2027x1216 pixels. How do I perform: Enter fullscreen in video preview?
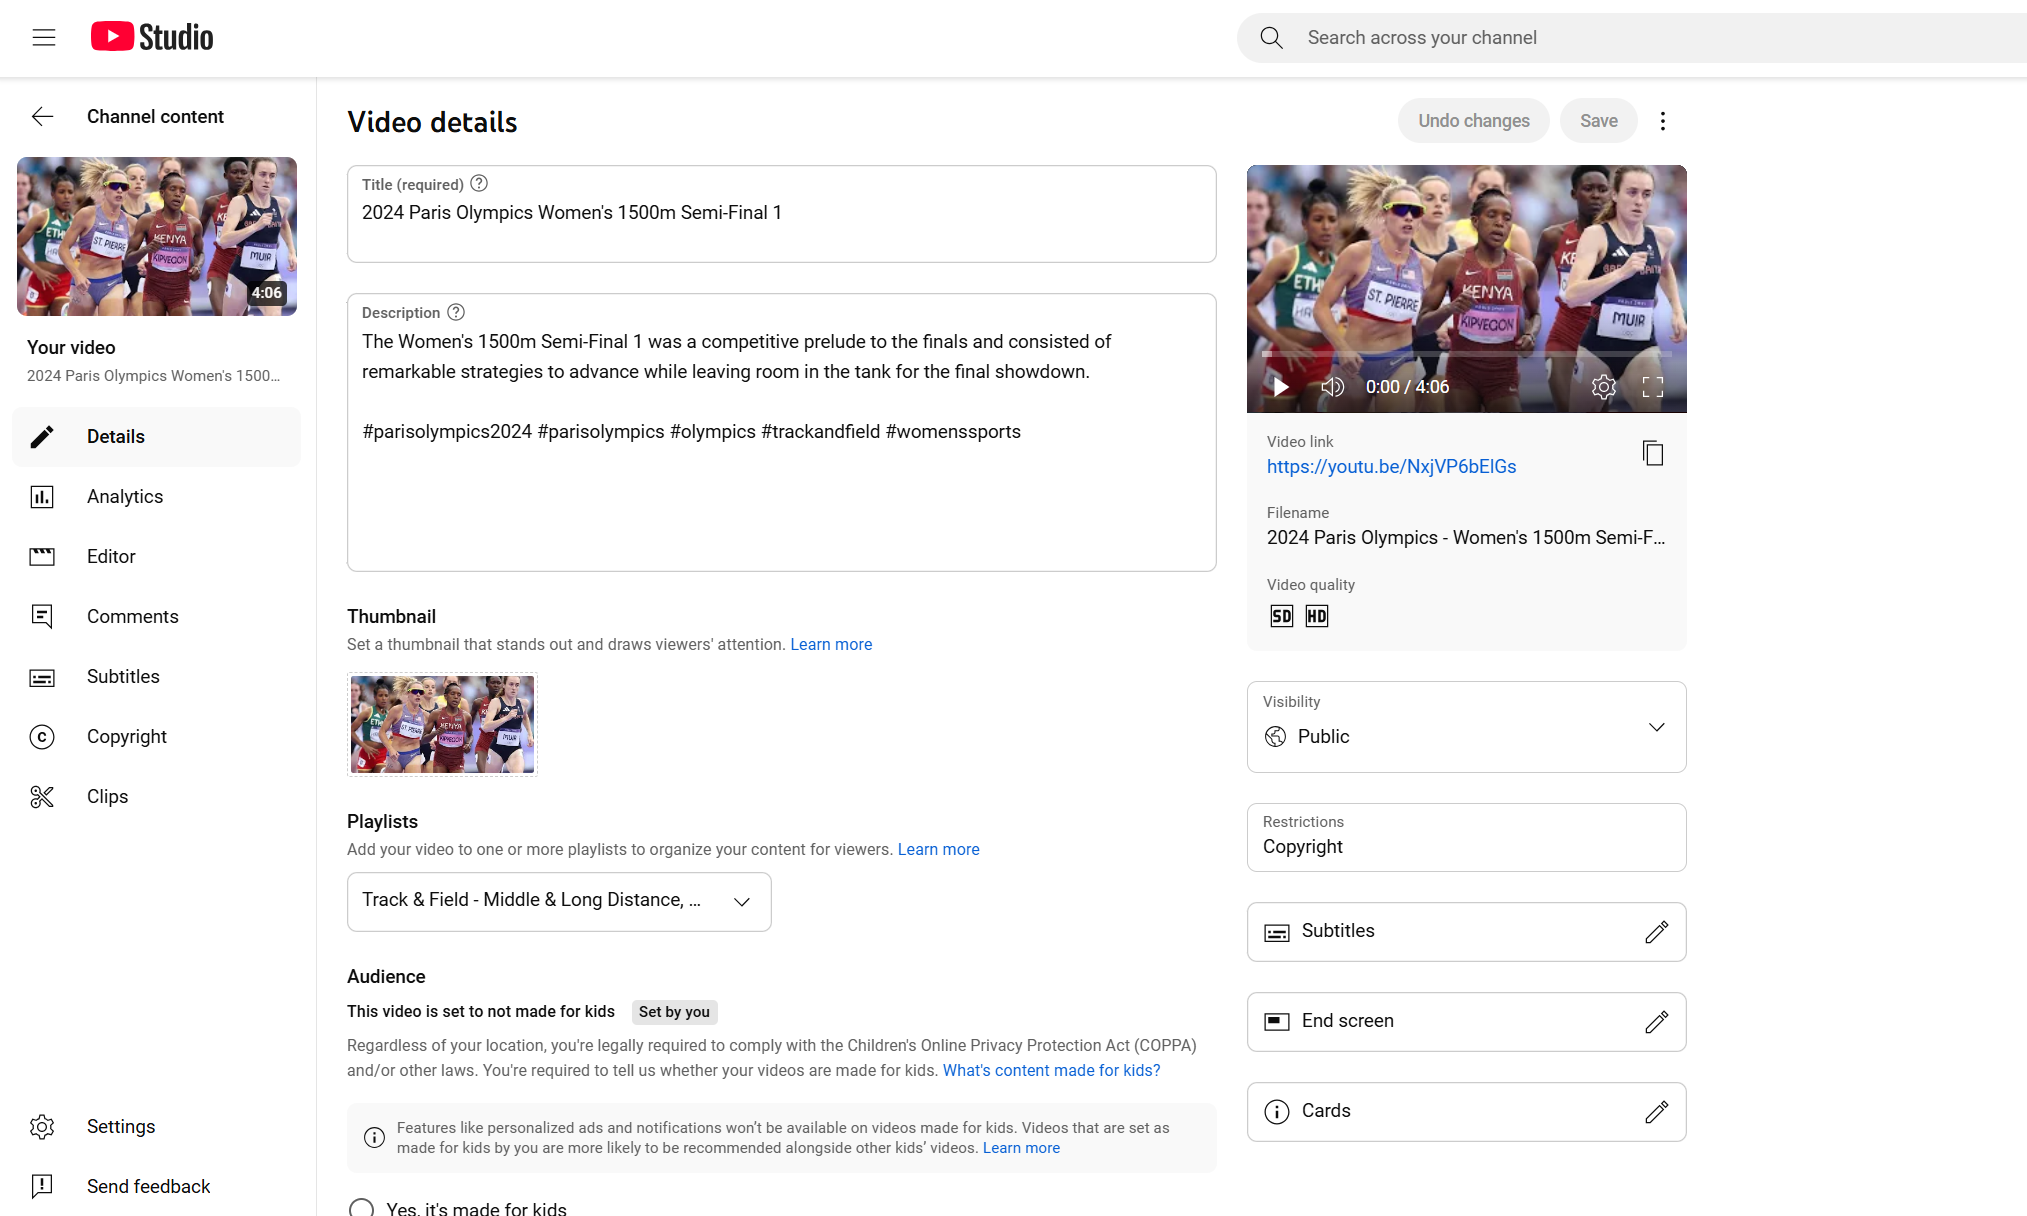pyautogui.click(x=1653, y=387)
